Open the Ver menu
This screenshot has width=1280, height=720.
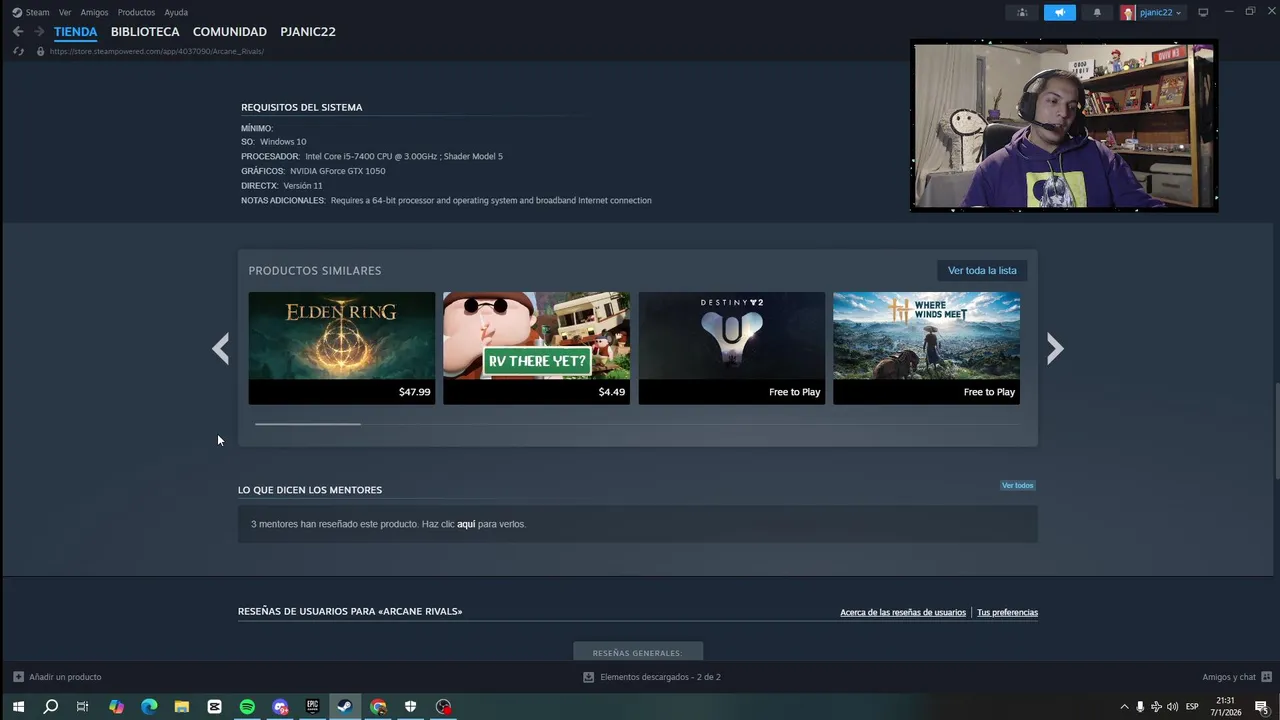pos(65,12)
